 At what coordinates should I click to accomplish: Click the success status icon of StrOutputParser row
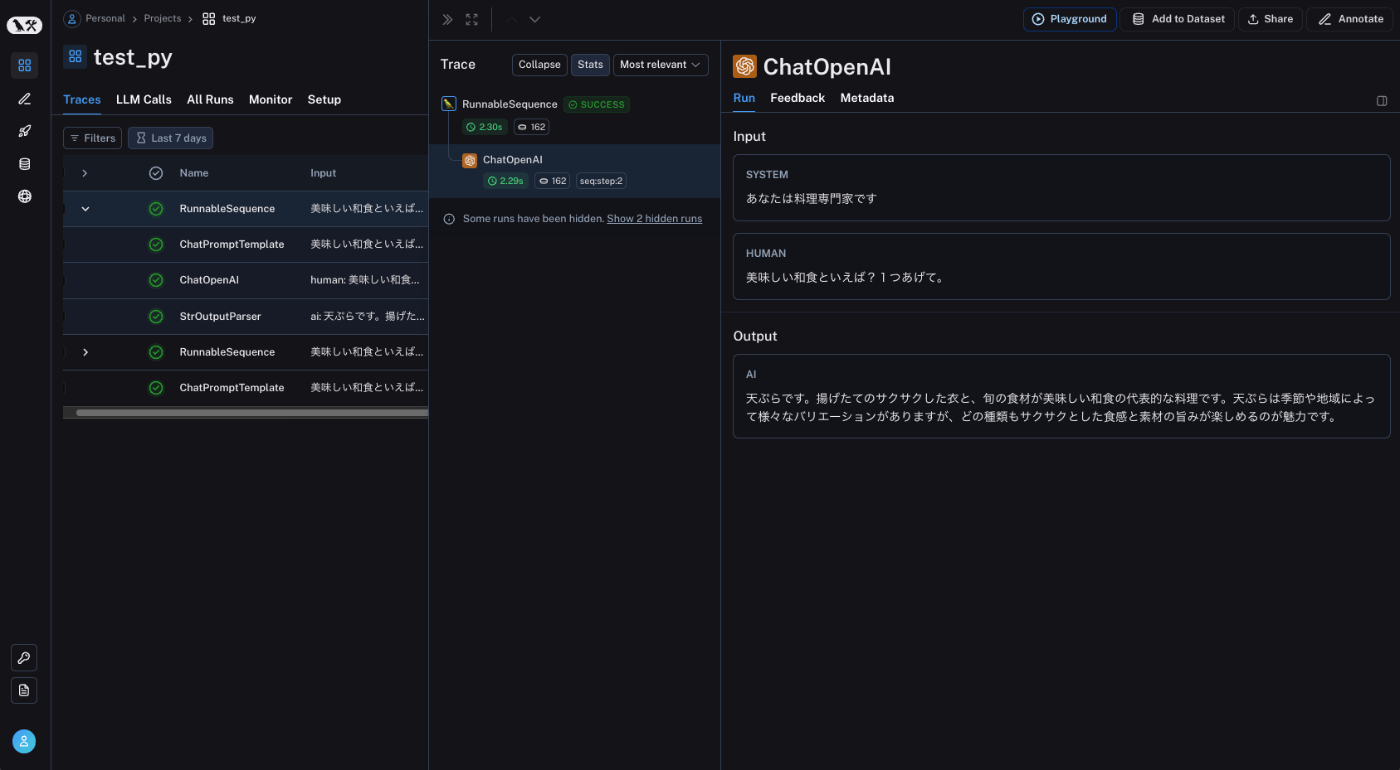156,316
